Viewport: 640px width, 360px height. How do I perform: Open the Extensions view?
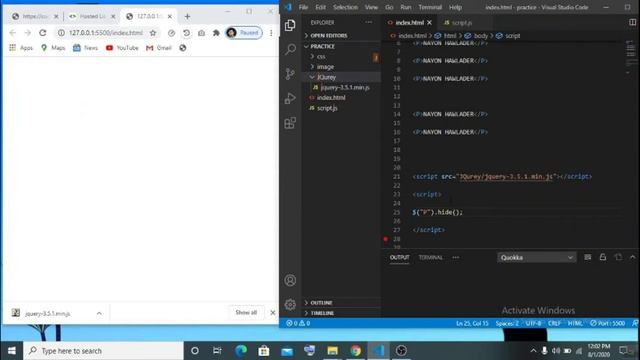pyautogui.click(x=290, y=123)
